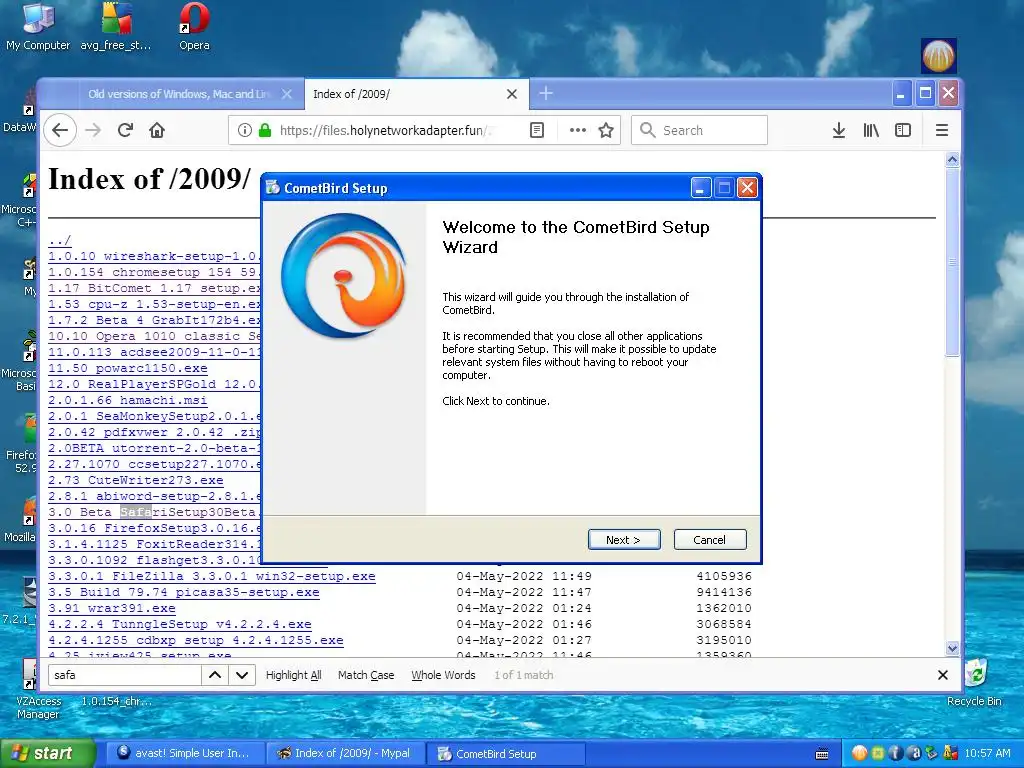This screenshot has height=768, width=1024.
Task: Click Next in CometBird Setup wizard
Action: [624, 539]
